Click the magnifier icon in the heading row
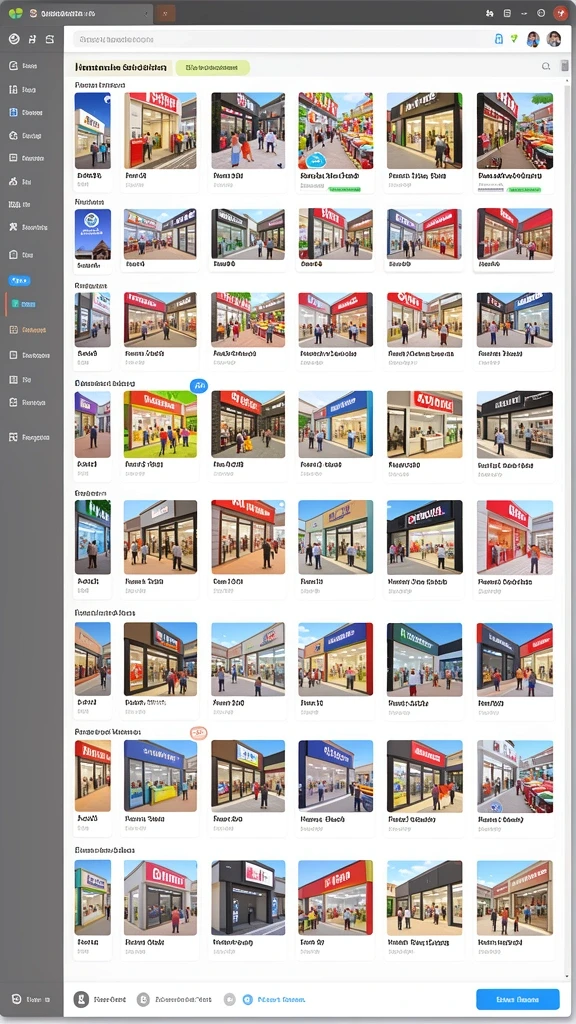 [x=546, y=66]
